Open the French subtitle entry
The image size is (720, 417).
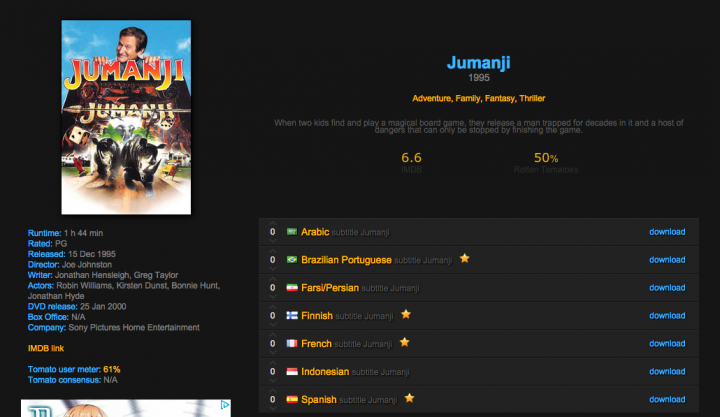[x=347, y=344]
